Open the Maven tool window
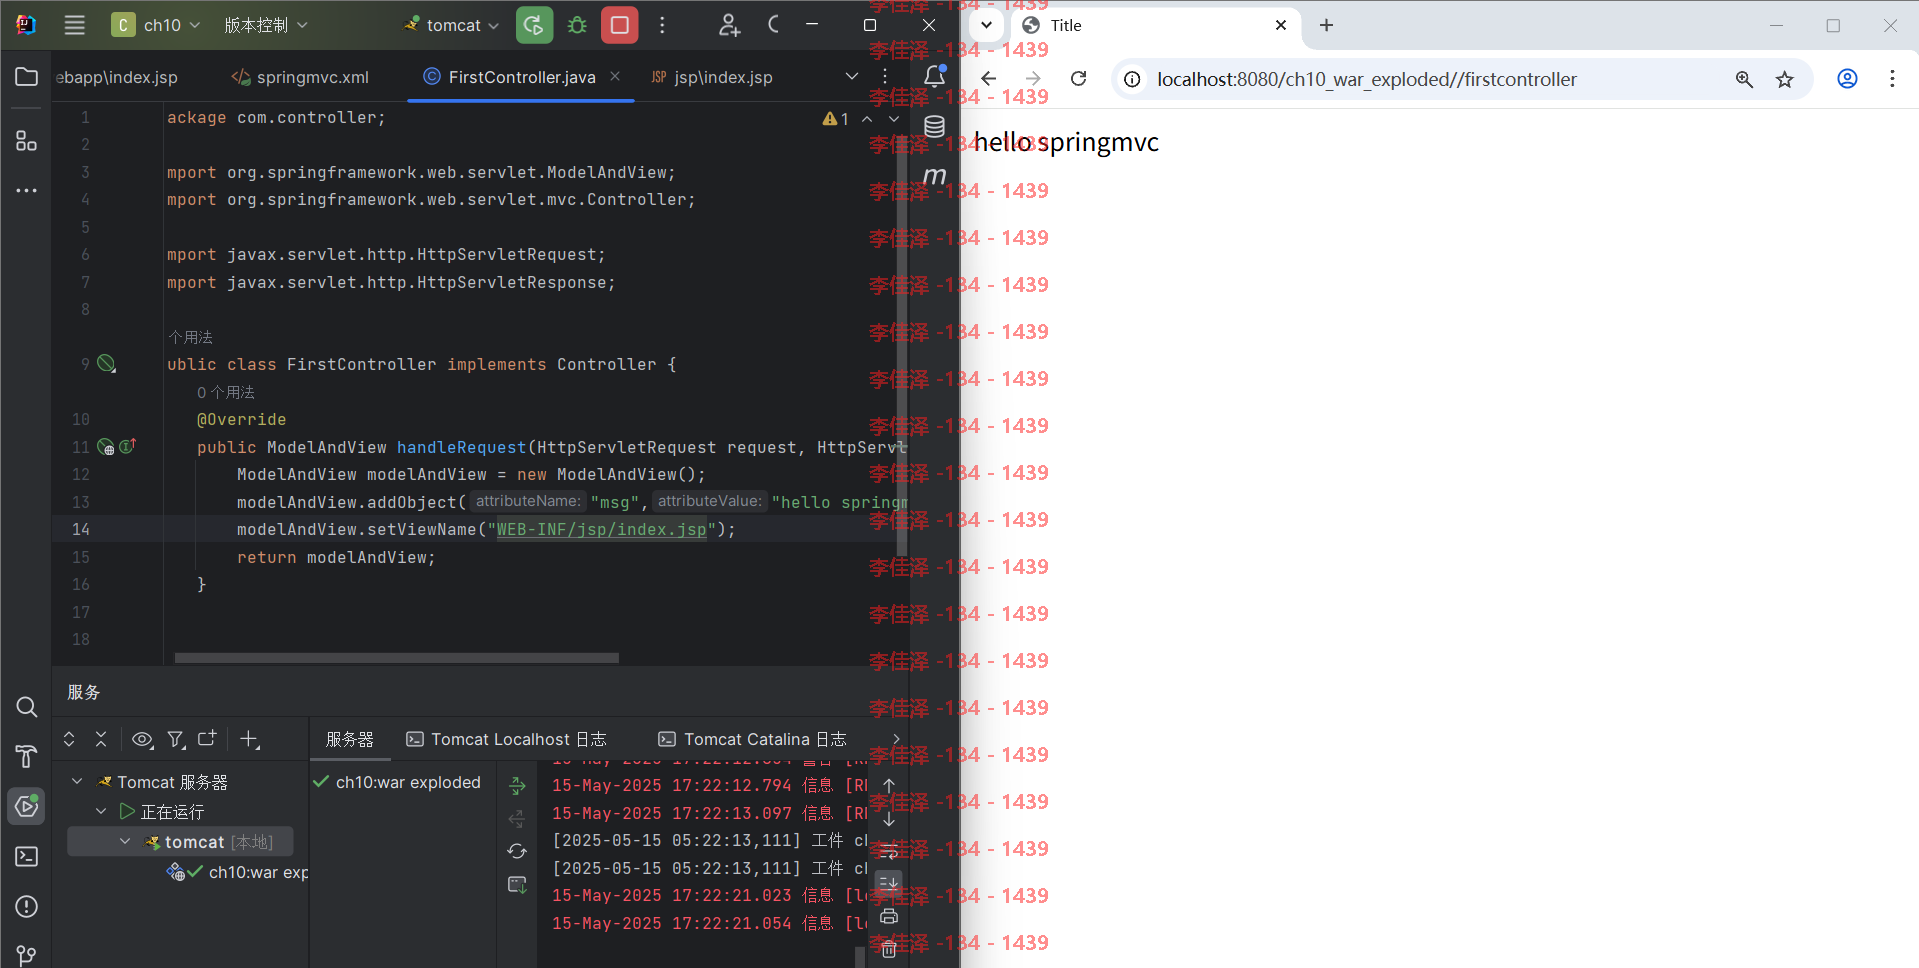The width and height of the screenshot is (1919, 968). 934,176
